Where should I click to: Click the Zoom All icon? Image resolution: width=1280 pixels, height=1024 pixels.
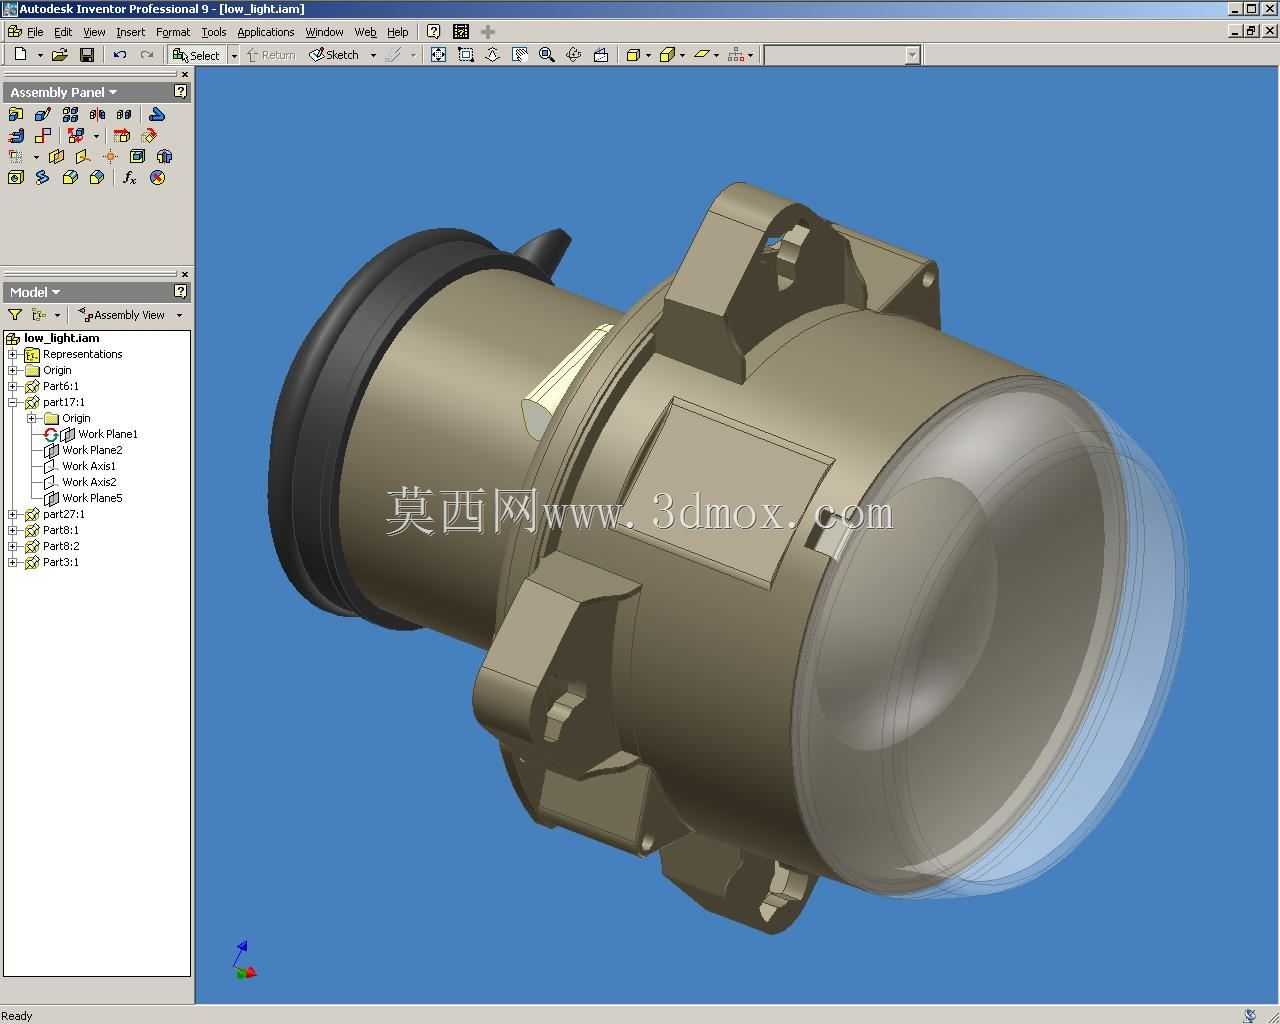click(438, 55)
